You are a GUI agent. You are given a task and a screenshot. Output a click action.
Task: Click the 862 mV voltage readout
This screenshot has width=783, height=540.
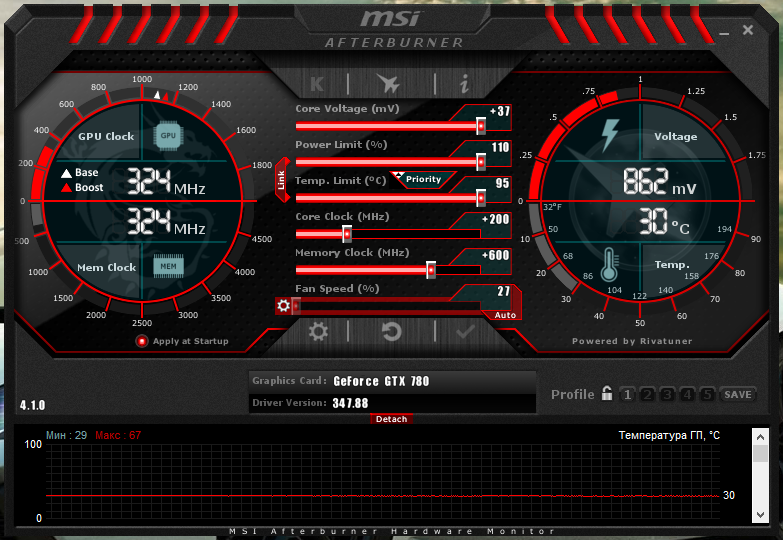pyautogui.click(x=659, y=181)
